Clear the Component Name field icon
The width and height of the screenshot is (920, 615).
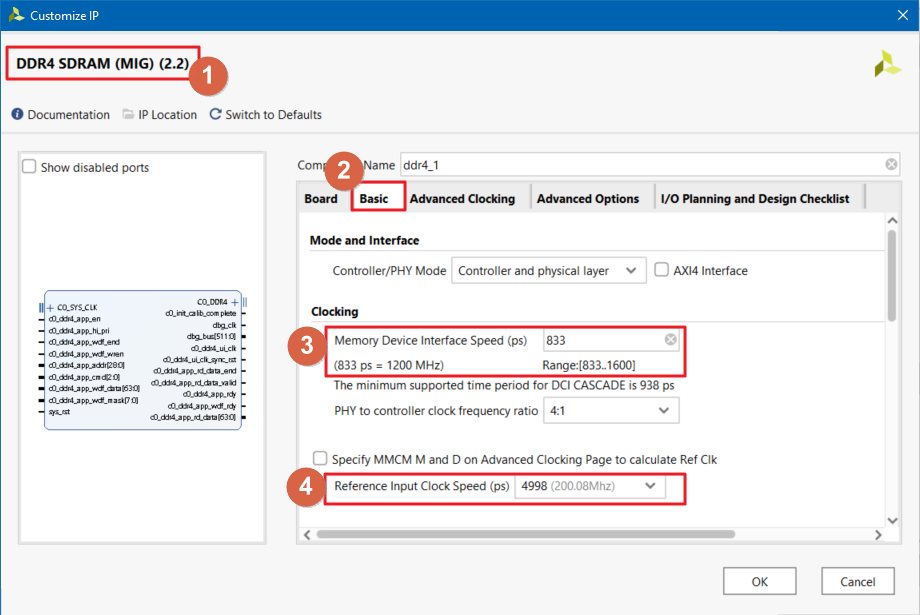pos(891,164)
